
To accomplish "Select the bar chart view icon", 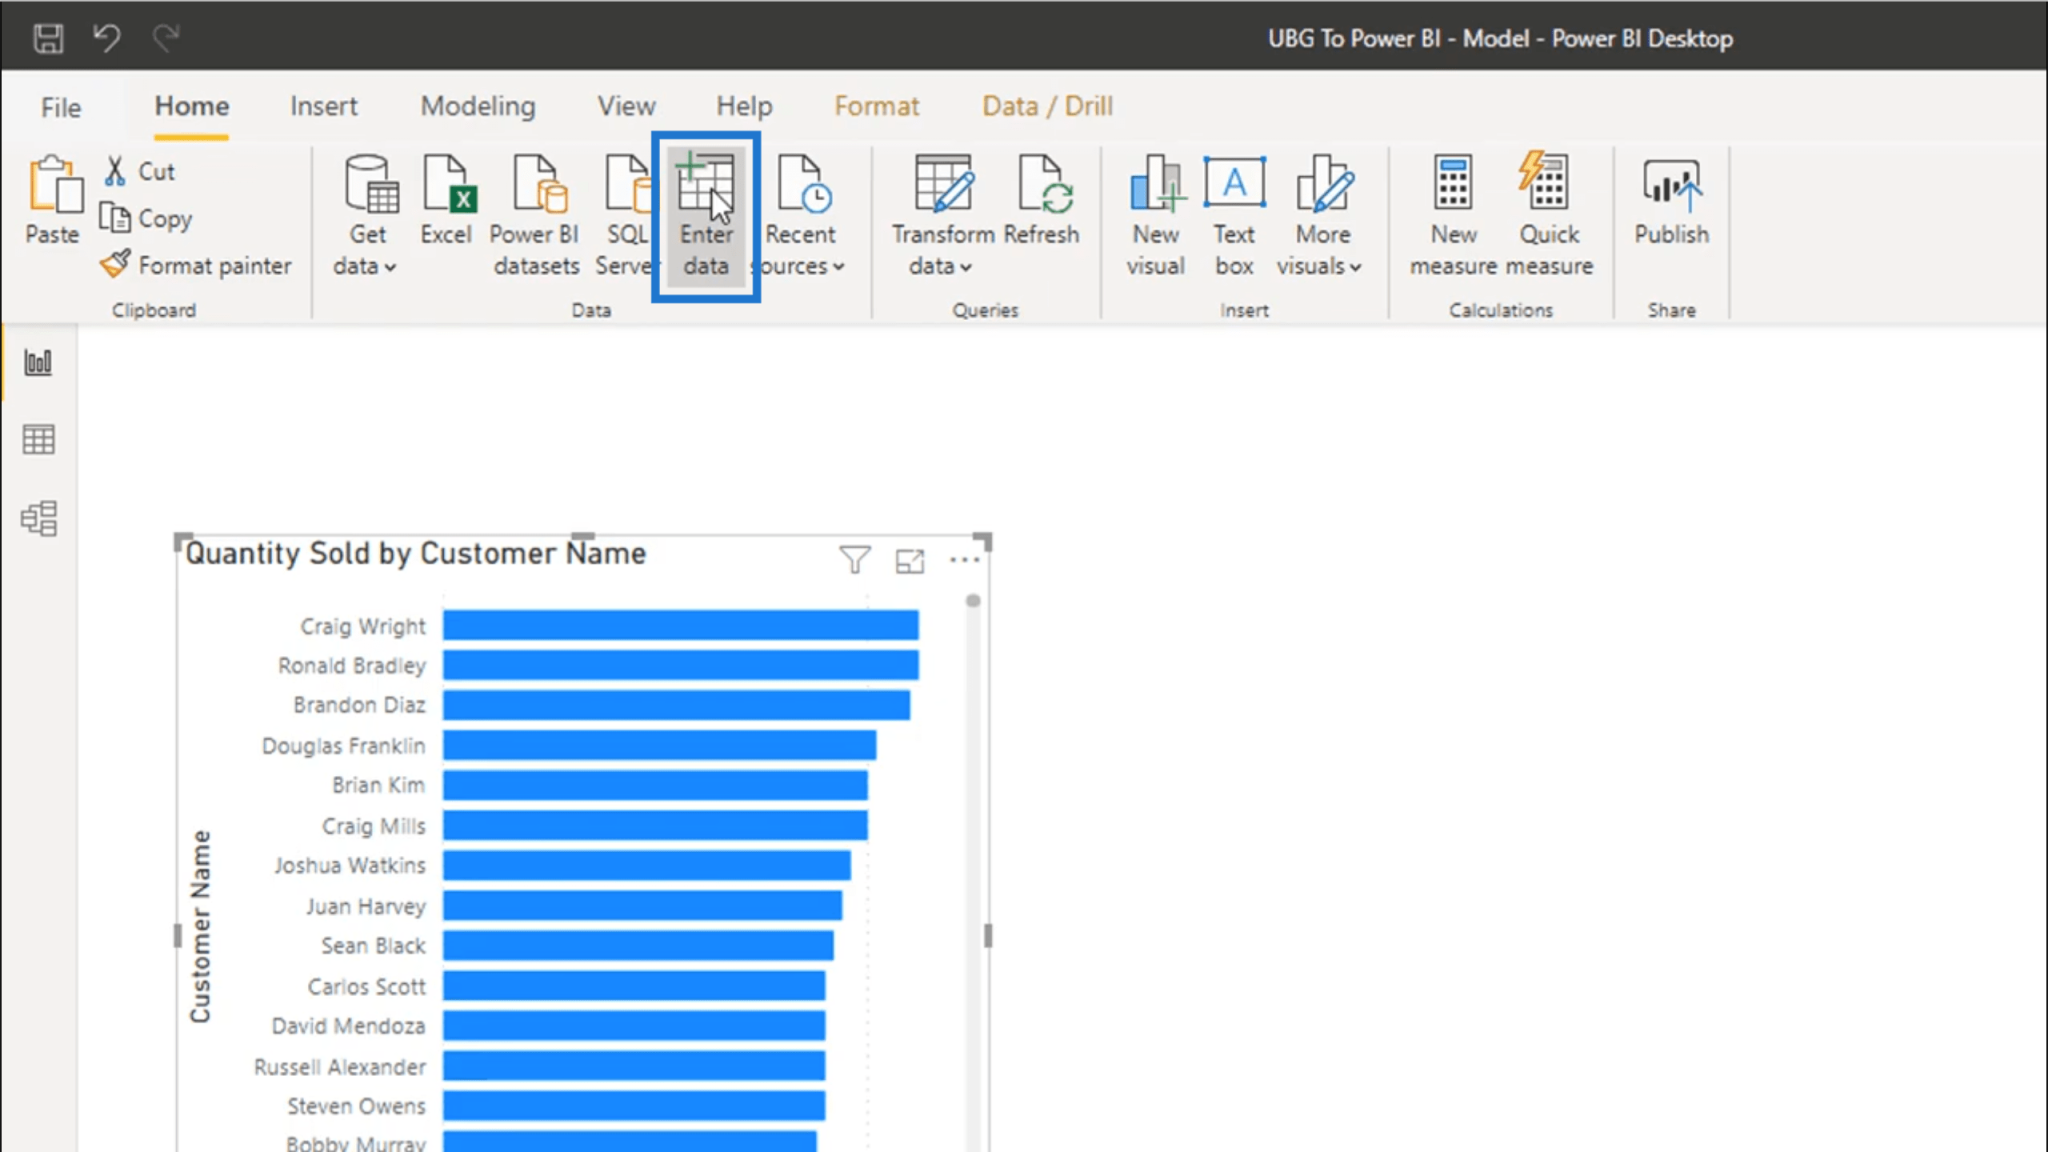I will tap(39, 363).
